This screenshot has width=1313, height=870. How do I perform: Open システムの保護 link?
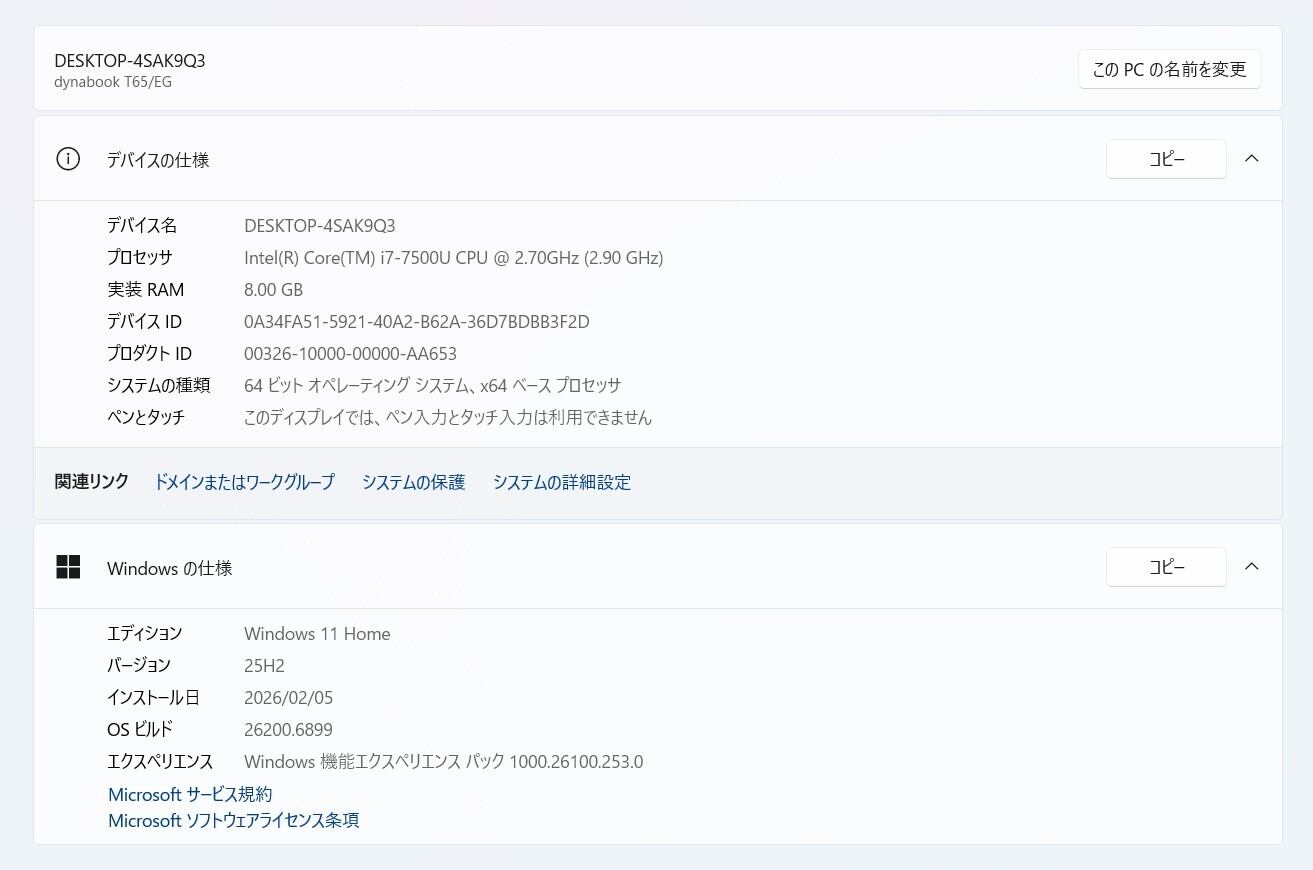tap(413, 482)
